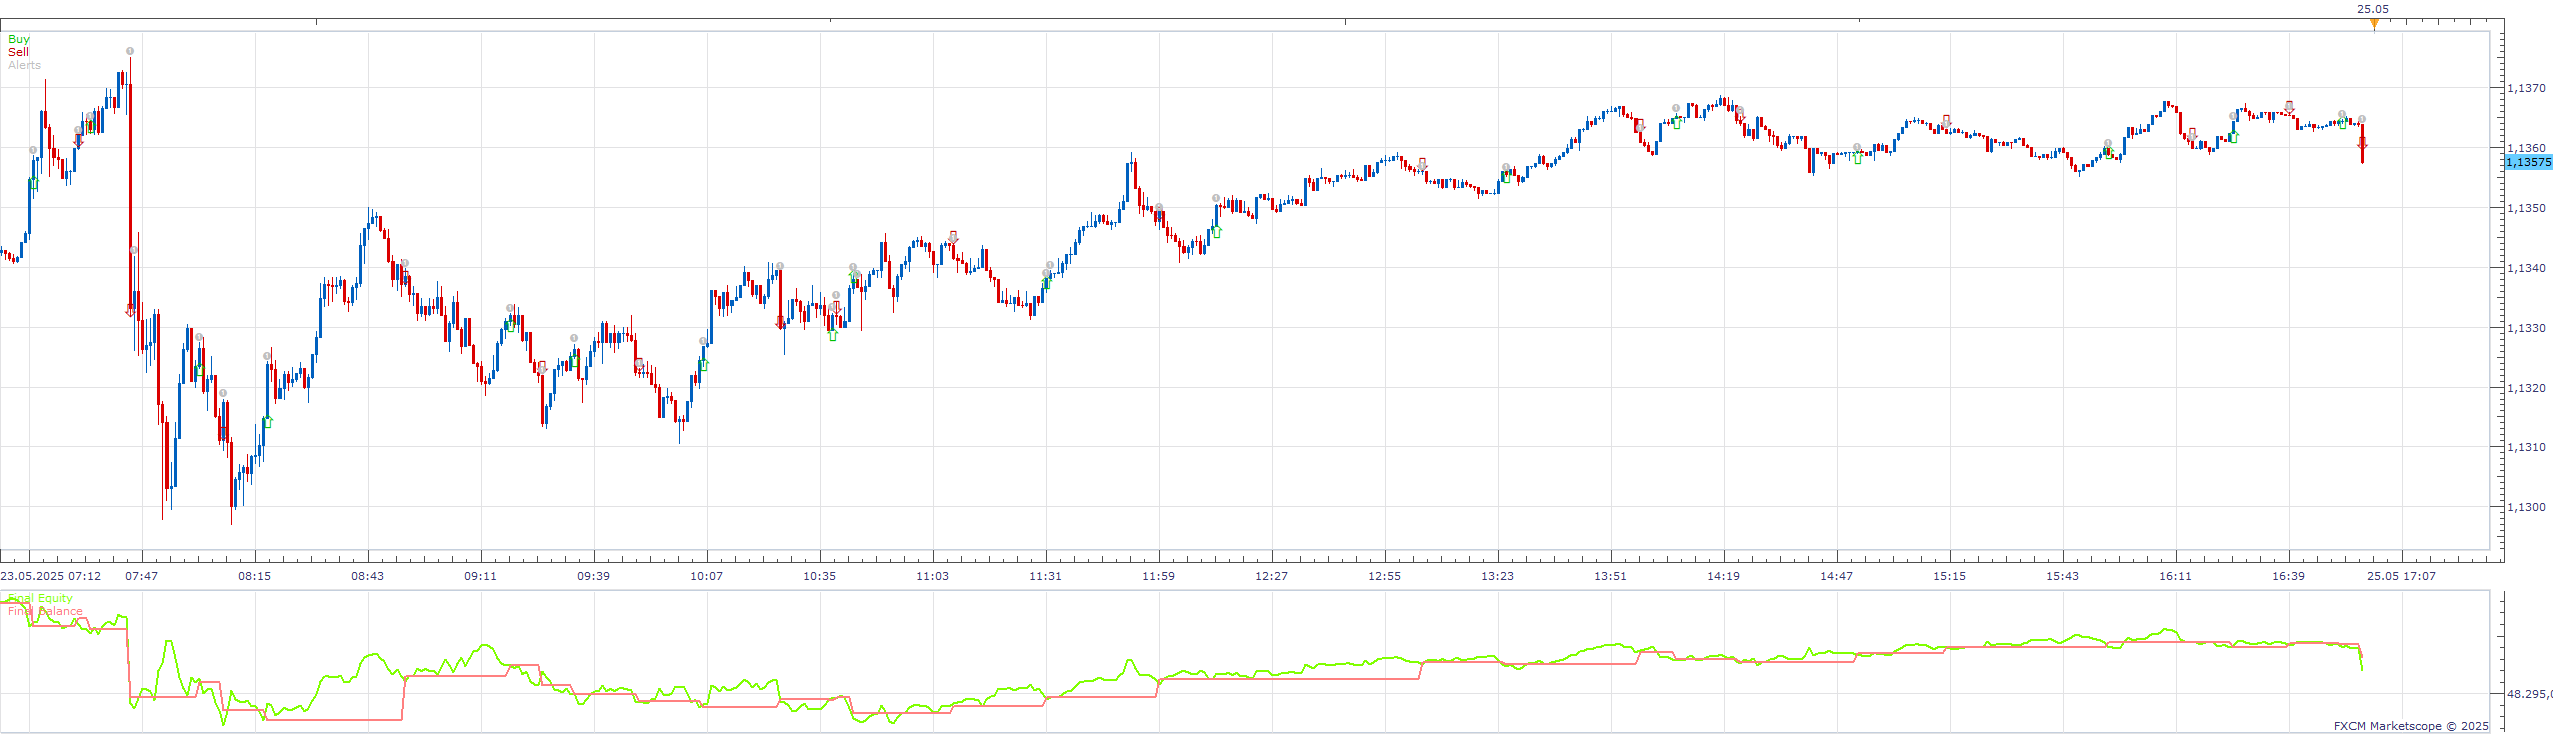Click the 08:15 time axis label
The width and height of the screenshot is (2555, 734).
pos(255,576)
